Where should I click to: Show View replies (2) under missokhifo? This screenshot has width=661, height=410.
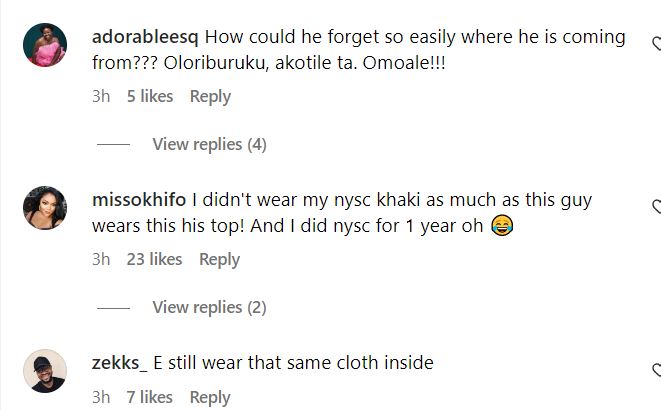[209, 308]
